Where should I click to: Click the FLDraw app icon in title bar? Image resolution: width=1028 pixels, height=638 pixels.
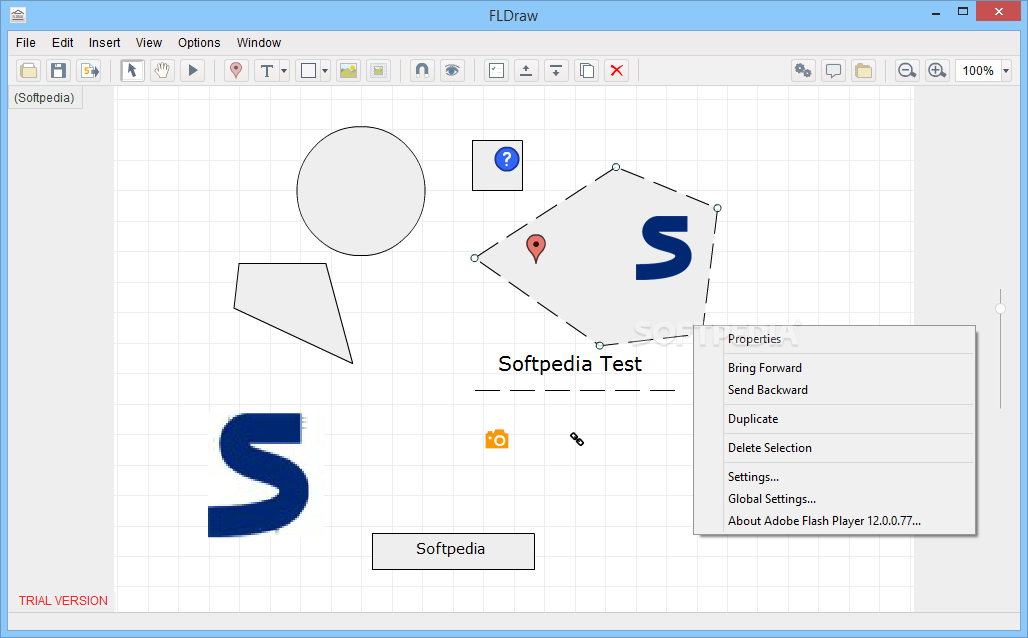[x=18, y=15]
